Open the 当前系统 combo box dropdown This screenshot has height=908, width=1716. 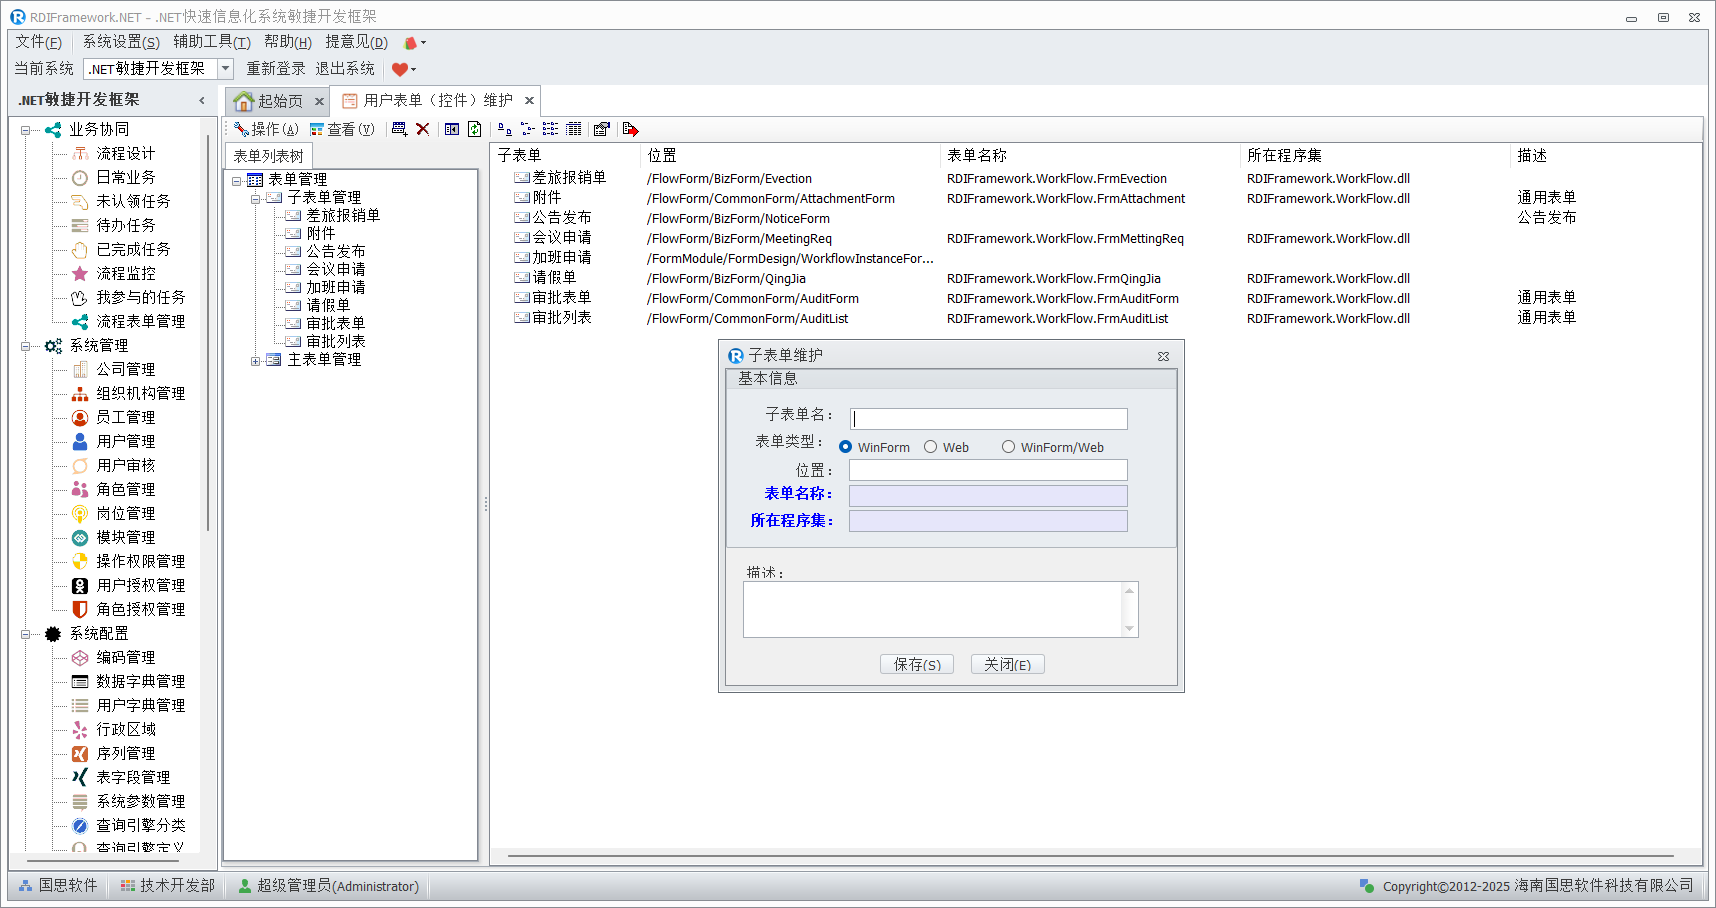point(225,69)
